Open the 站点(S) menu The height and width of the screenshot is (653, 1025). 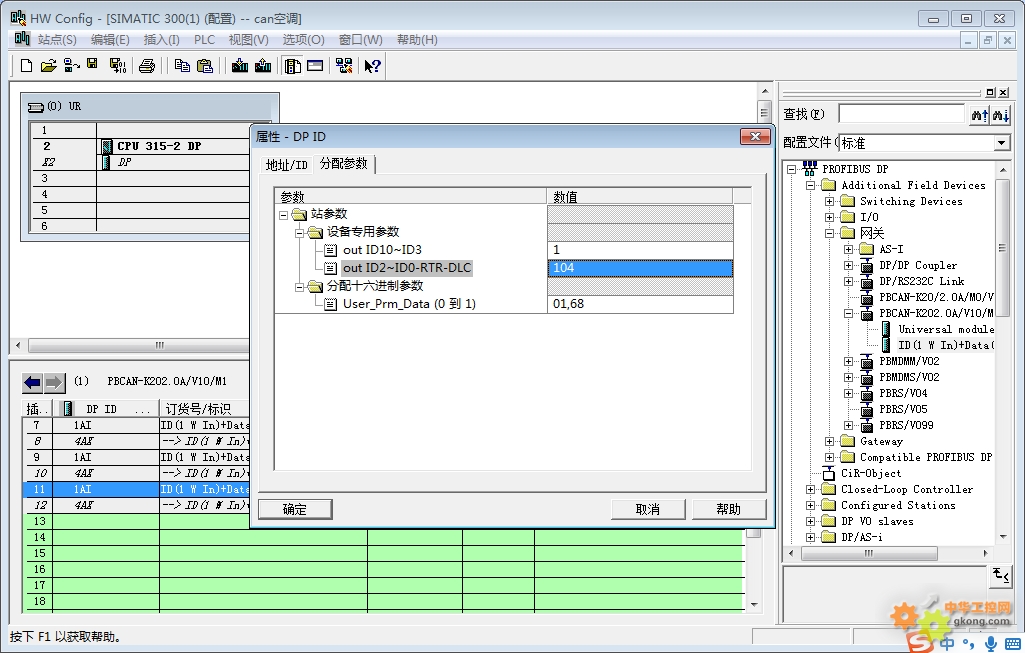pos(57,40)
